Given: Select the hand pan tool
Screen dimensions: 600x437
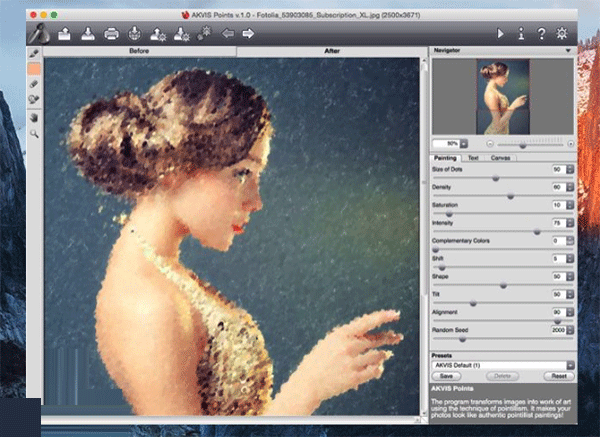Looking at the screenshot, I should pyautogui.click(x=35, y=116).
